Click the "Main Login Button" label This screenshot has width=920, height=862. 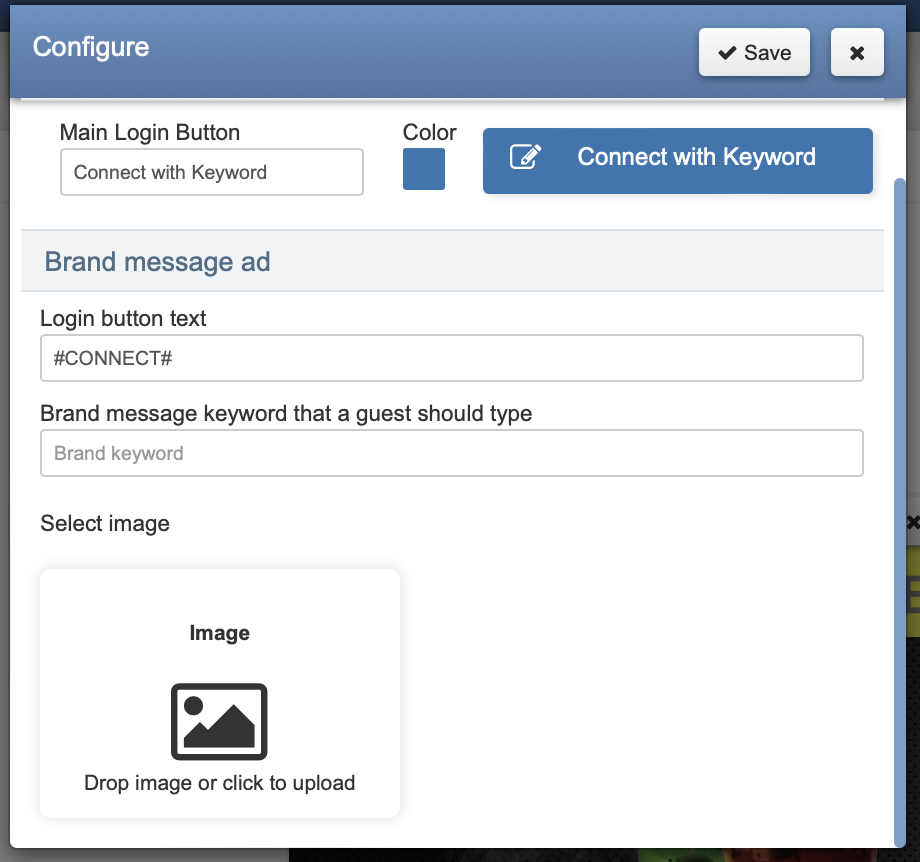point(150,132)
